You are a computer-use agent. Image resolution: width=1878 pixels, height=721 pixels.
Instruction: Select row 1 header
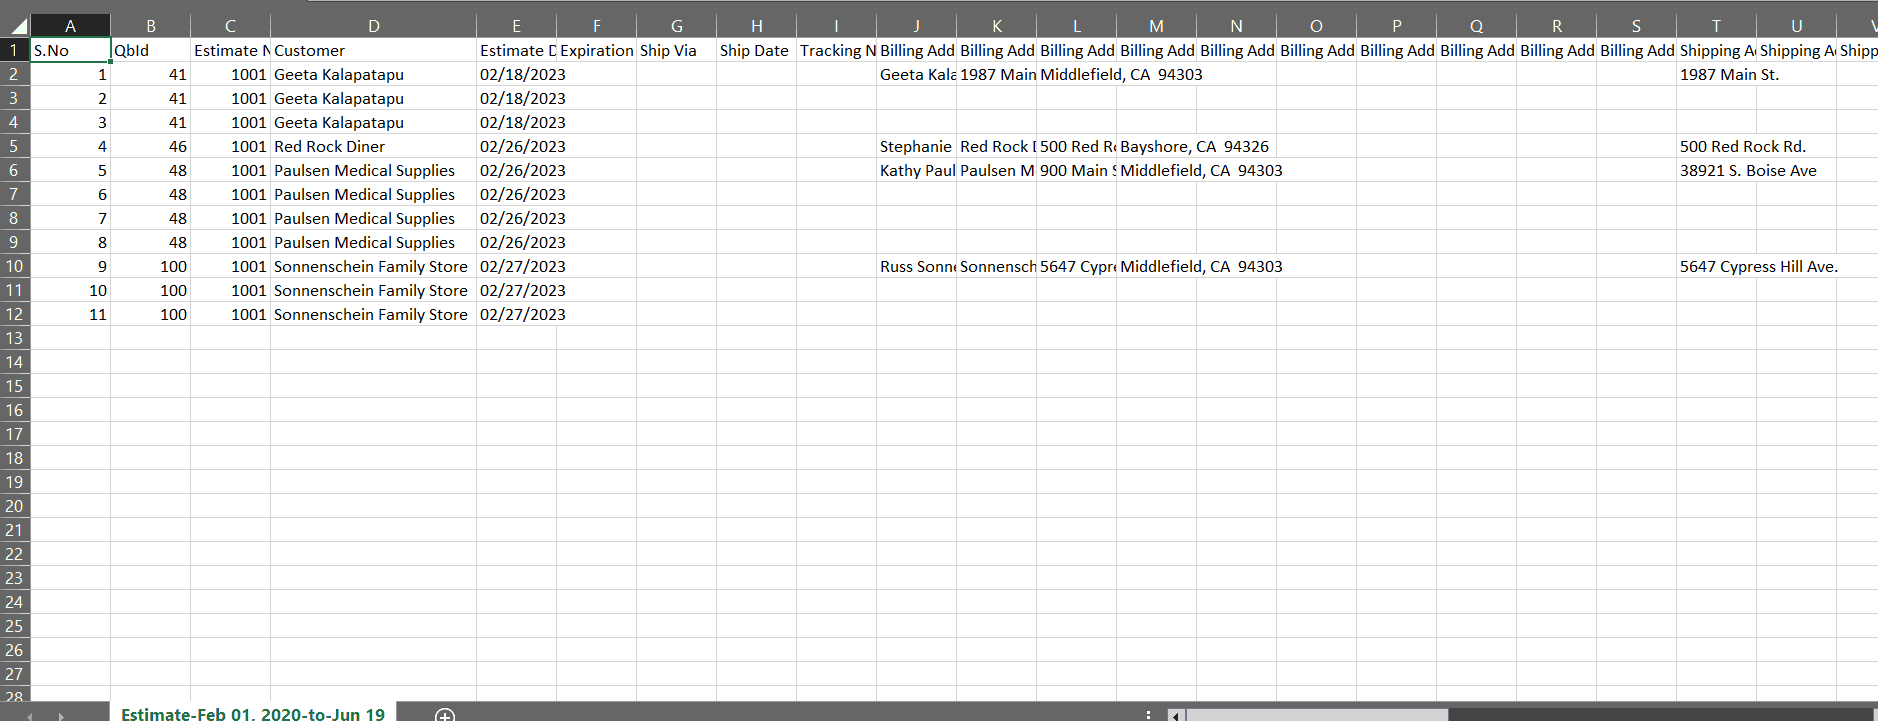pyautogui.click(x=15, y=50)
